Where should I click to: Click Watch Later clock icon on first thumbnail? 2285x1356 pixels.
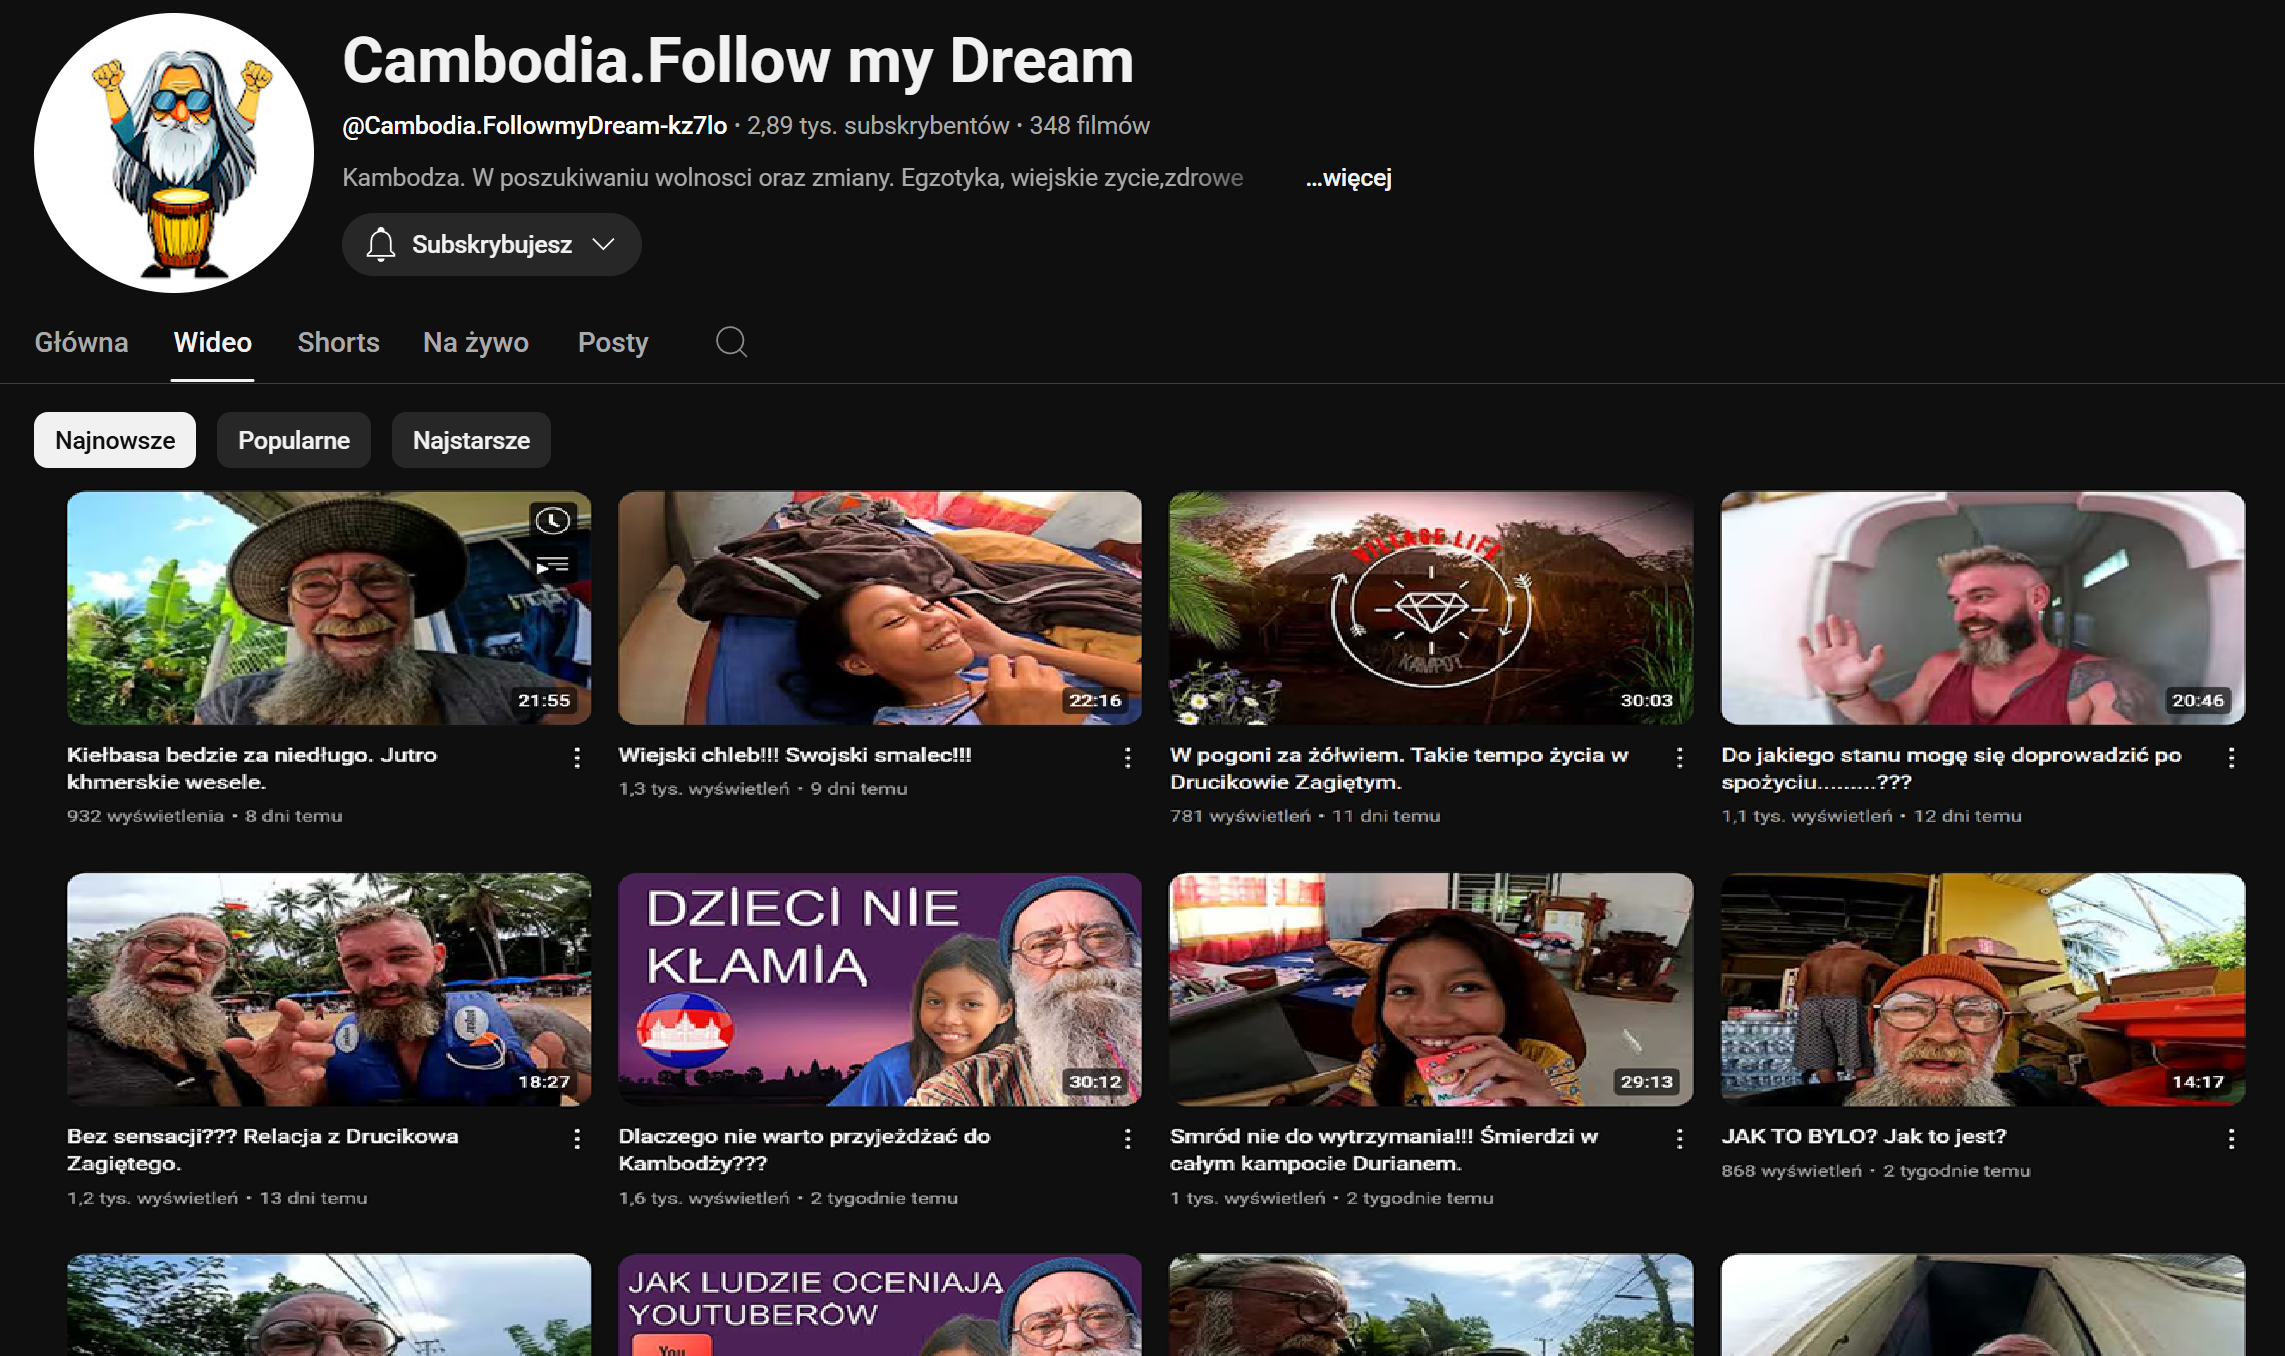pos(552,520)
